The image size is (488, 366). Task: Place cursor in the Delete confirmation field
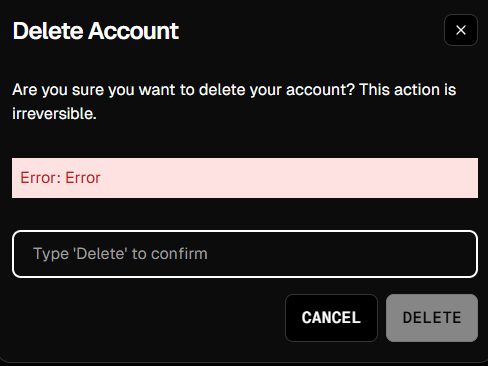click(245, 254)
